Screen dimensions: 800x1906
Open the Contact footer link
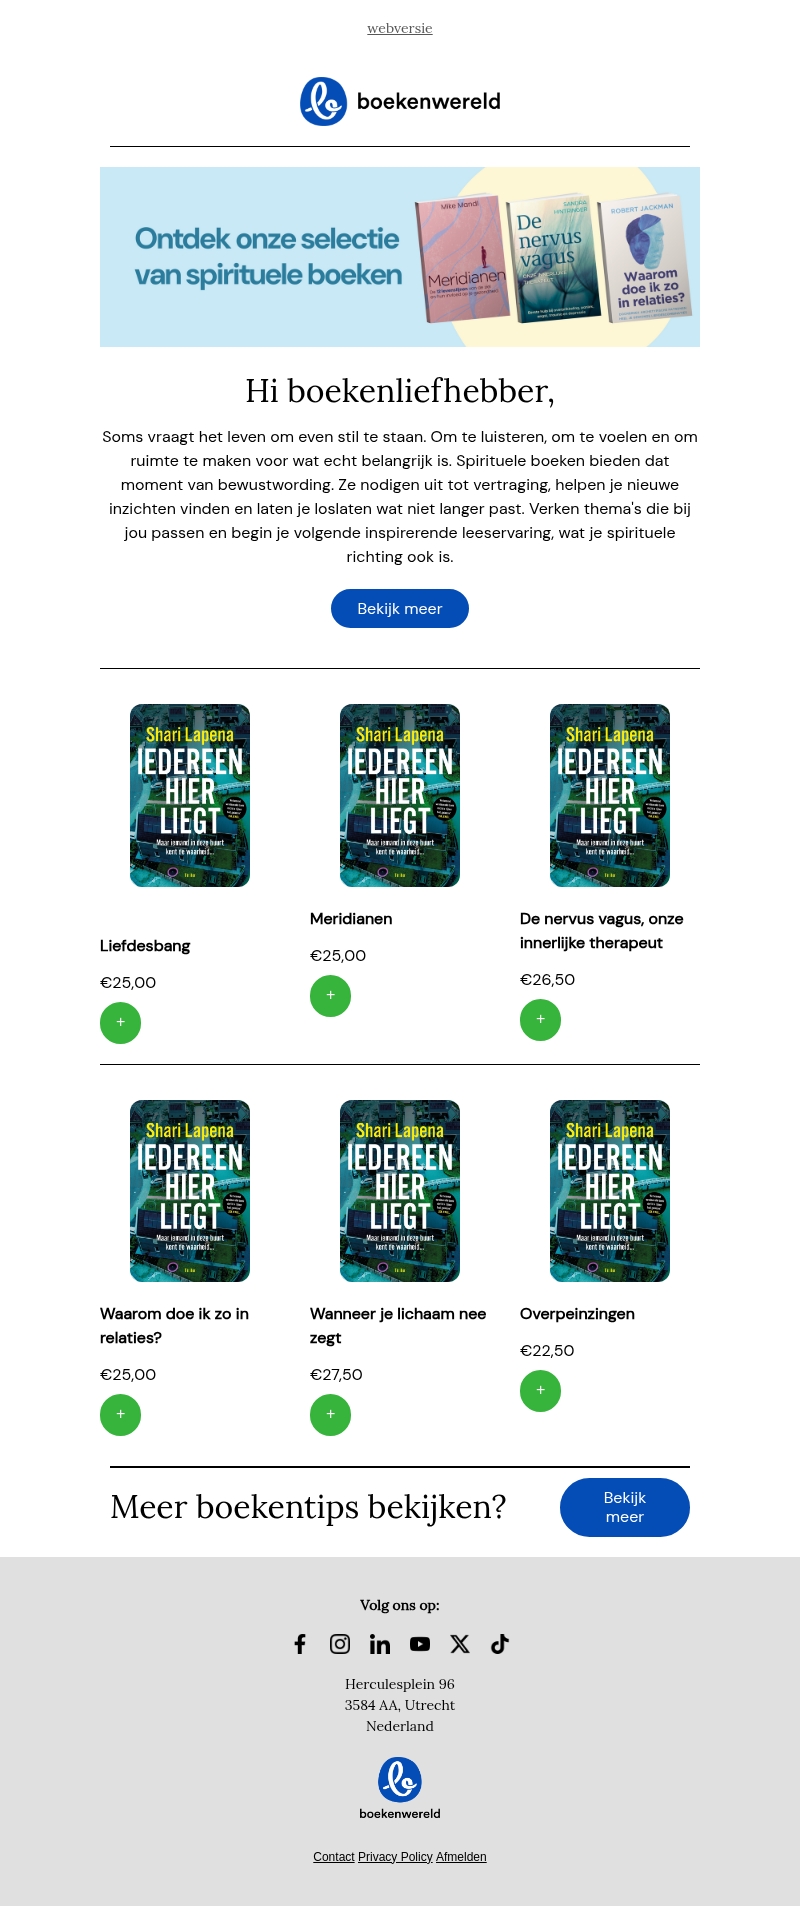(x=334, y=1857)
